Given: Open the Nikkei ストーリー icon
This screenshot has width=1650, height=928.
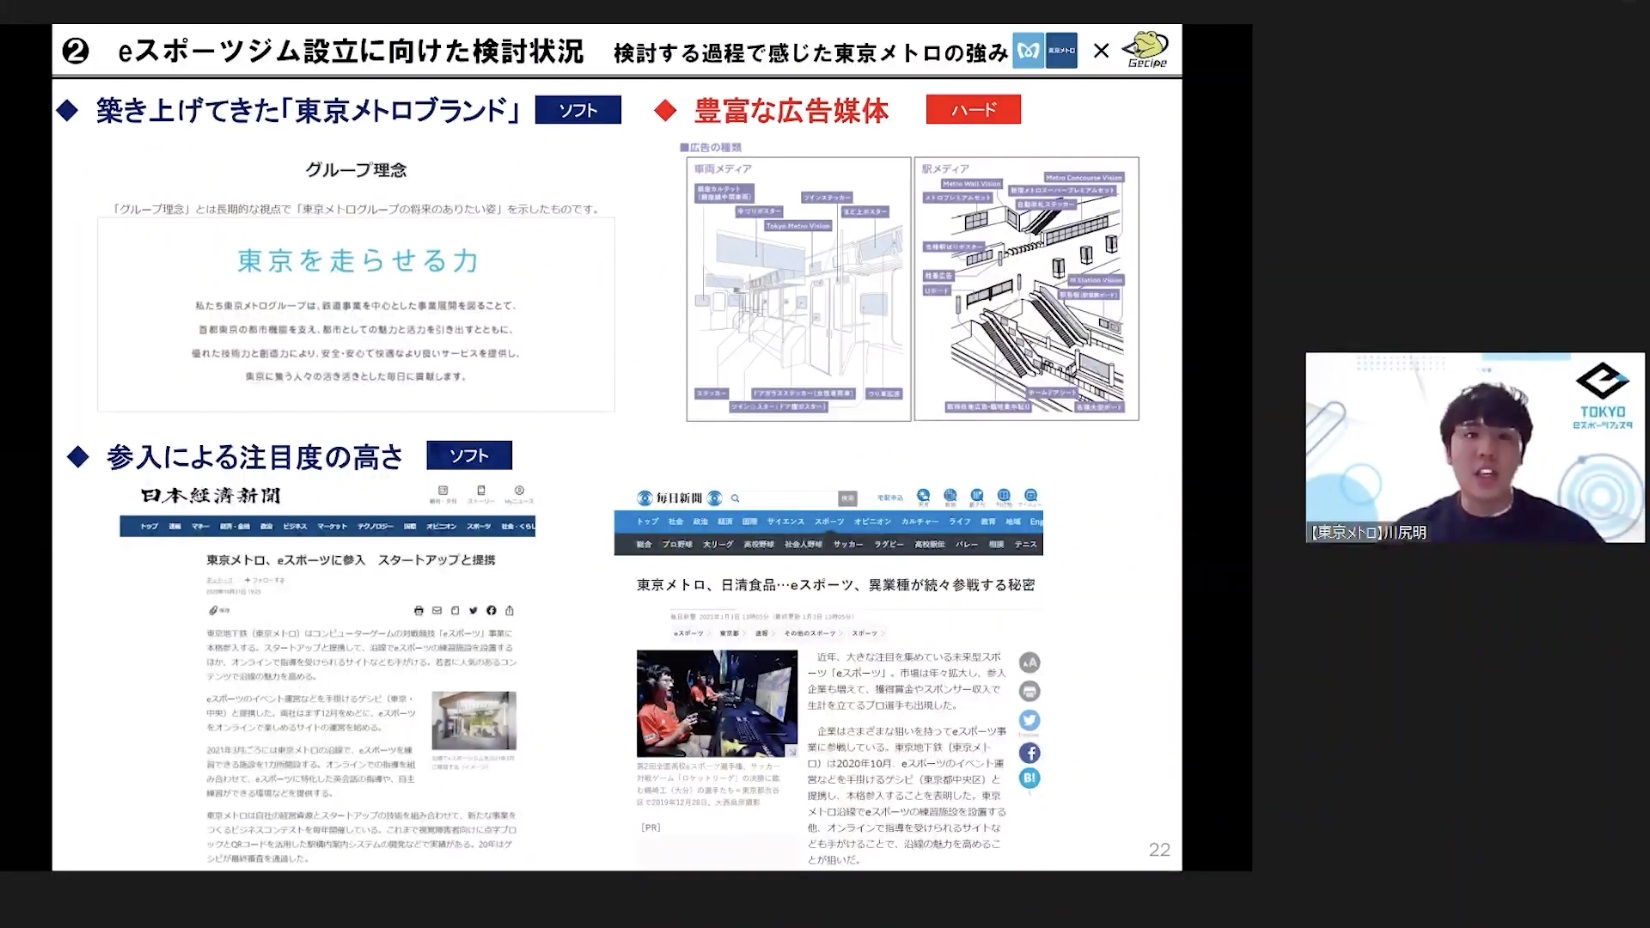Looking at the screenshot, I should pos(481,494).
